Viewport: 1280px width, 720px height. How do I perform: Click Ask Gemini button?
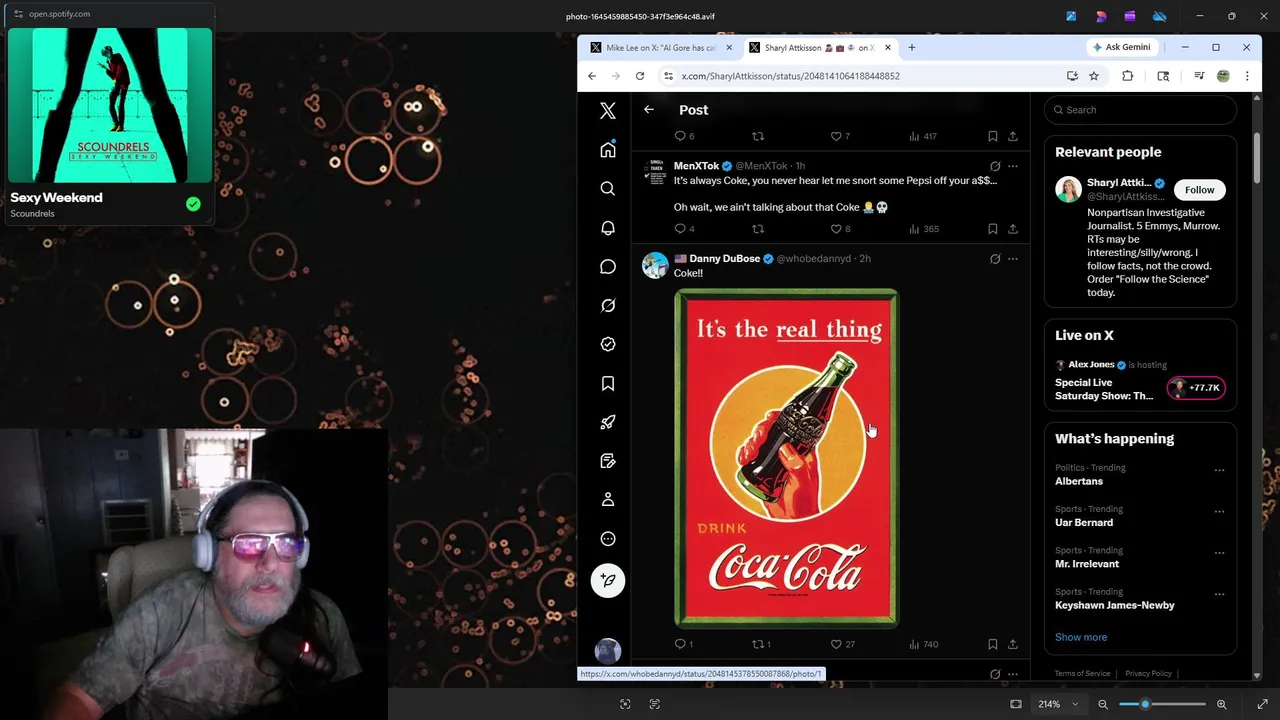tap(1121, 48)
